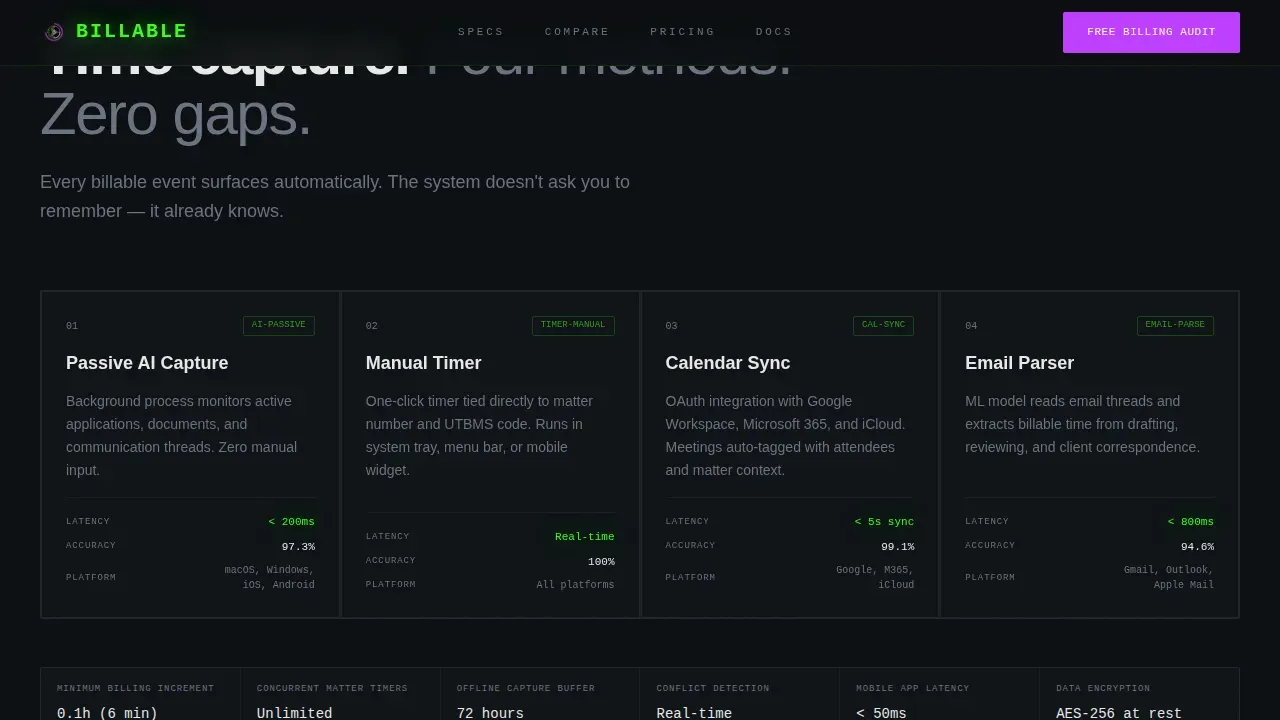Open the Specs nav item
The image size is (1280, 720).
(x=481, y=32)
